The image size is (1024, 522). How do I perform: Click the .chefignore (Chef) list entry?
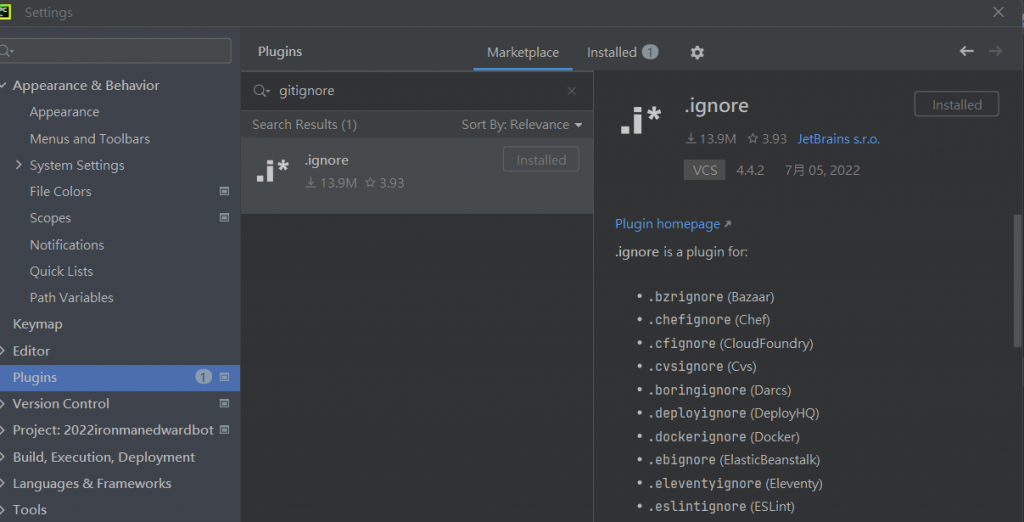[x=709, y=320]
